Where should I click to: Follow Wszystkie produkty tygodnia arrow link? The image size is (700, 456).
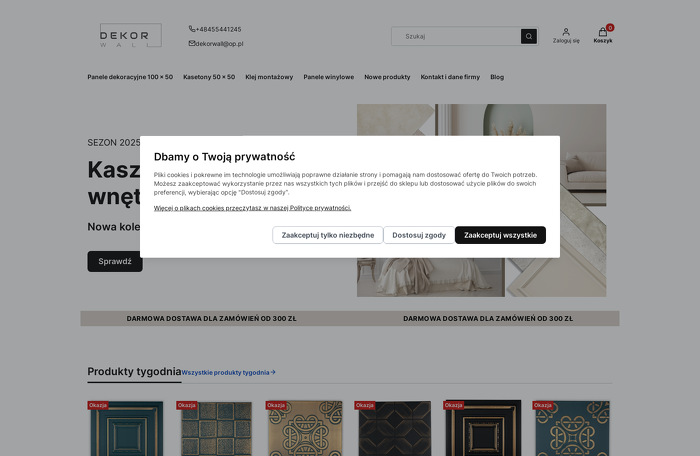click(x=229, y=372)
